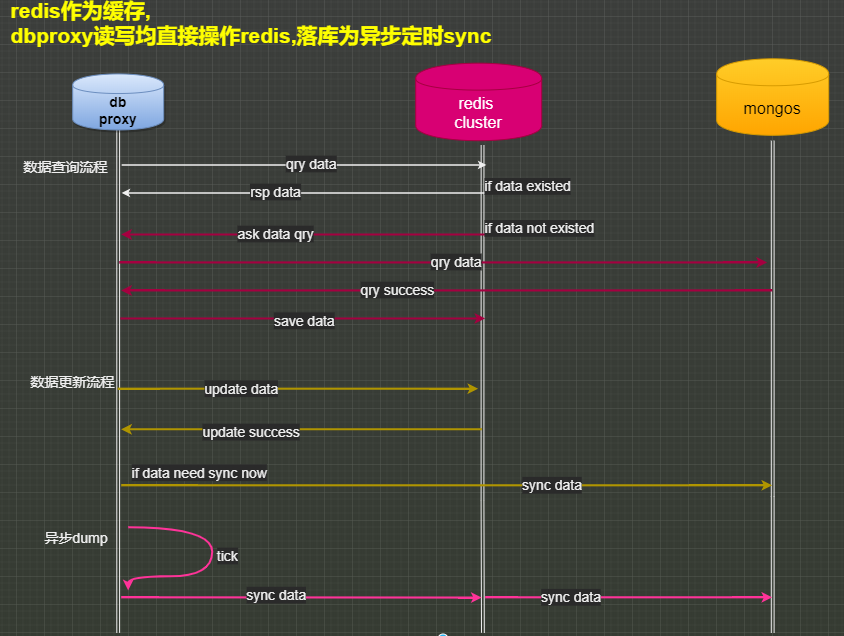
Task: Click the white 'rsp data' arrow label
Action: (x=275, y=192)
